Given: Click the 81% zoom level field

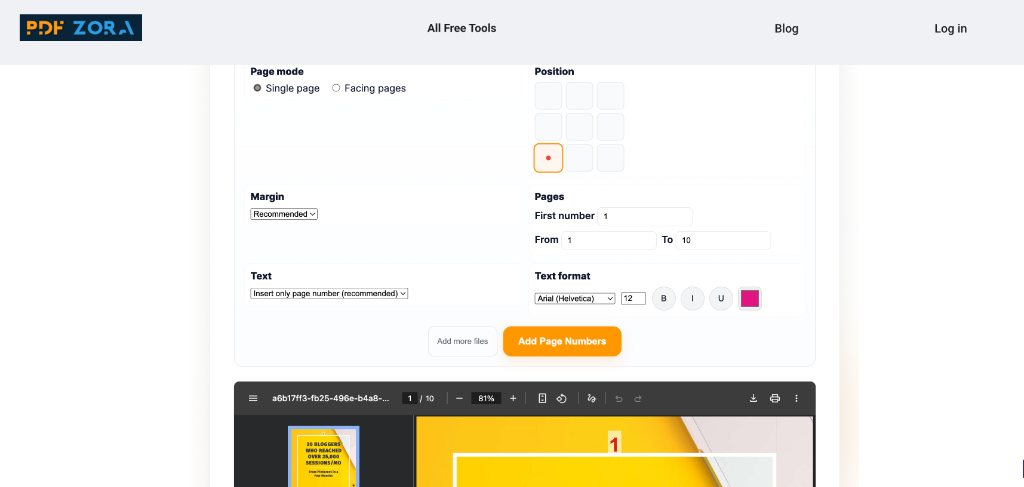Looking at the screenshot, I should (x=486, y=398).
